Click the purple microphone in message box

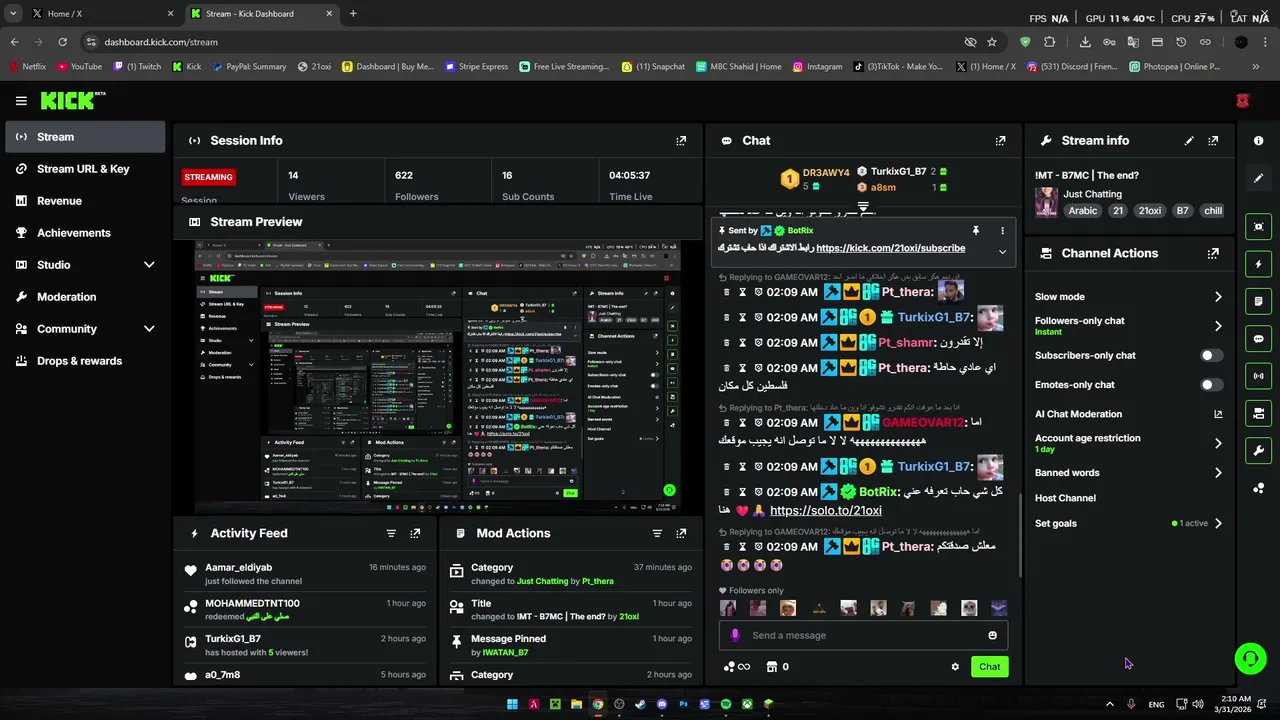click(735, 635)
